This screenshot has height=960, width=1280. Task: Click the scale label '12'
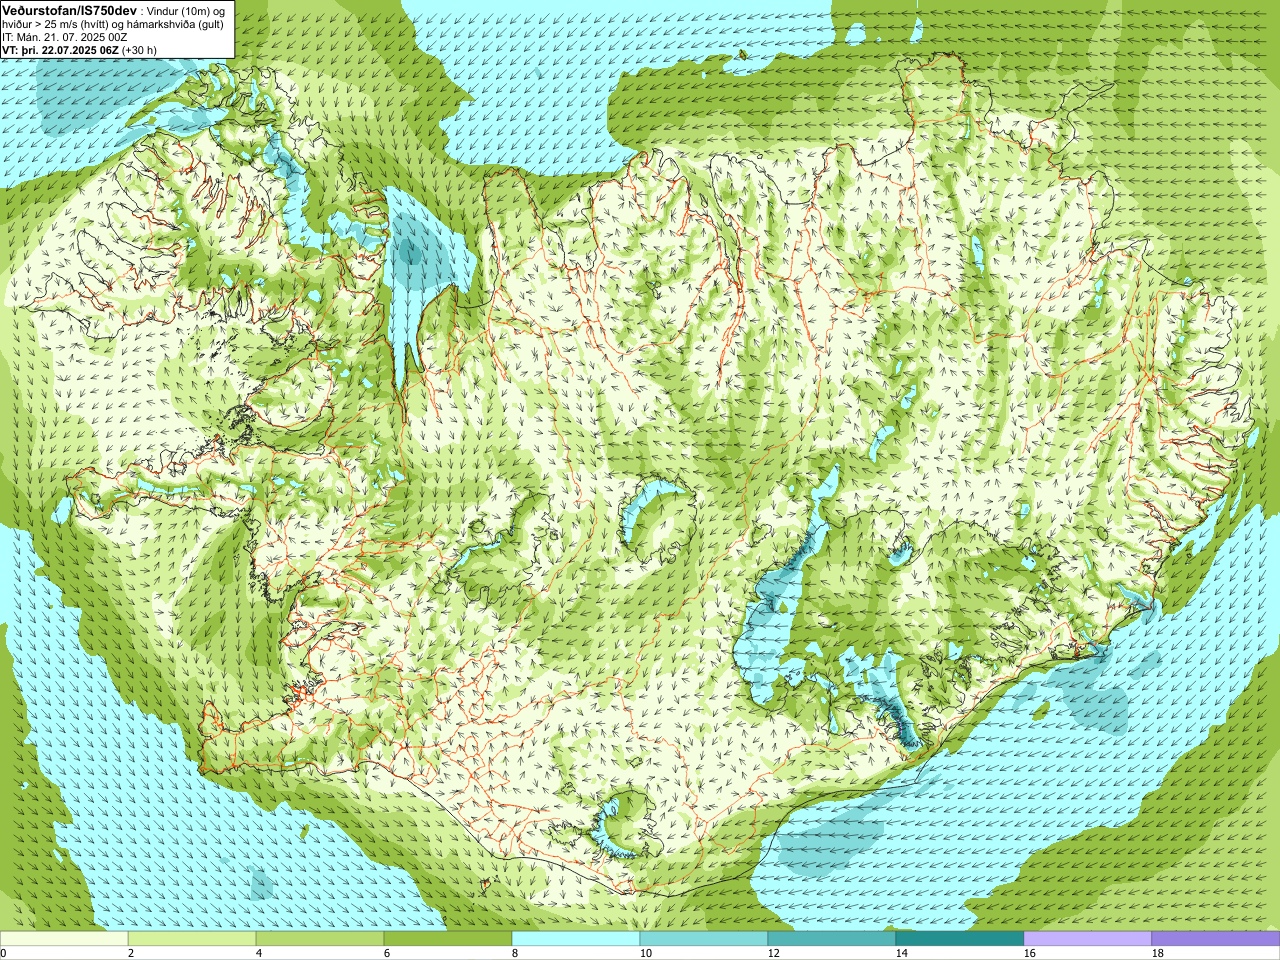[x=773, y=953]
